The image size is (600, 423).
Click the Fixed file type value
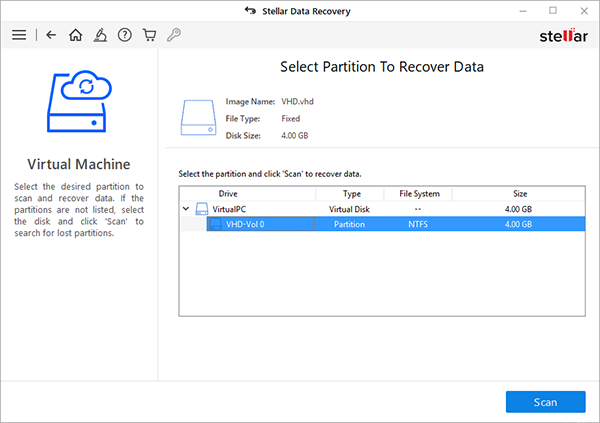click(290, 119)
